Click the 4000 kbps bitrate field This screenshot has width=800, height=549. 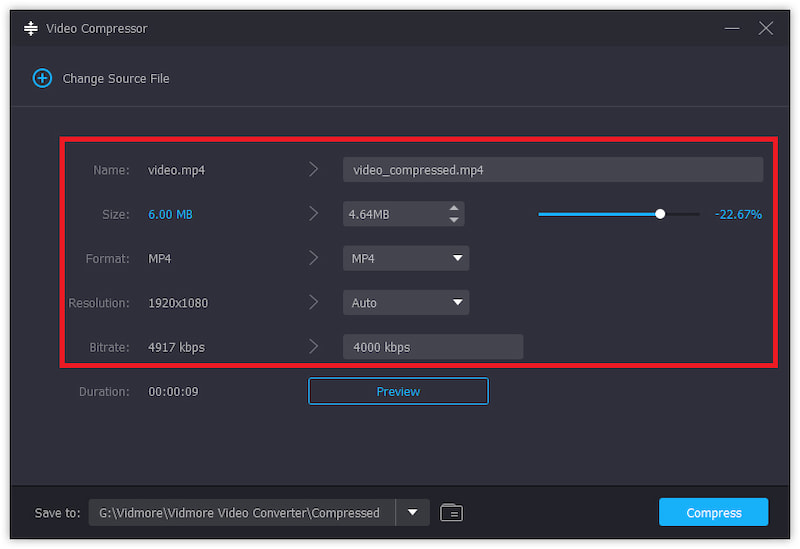point(433,347)
